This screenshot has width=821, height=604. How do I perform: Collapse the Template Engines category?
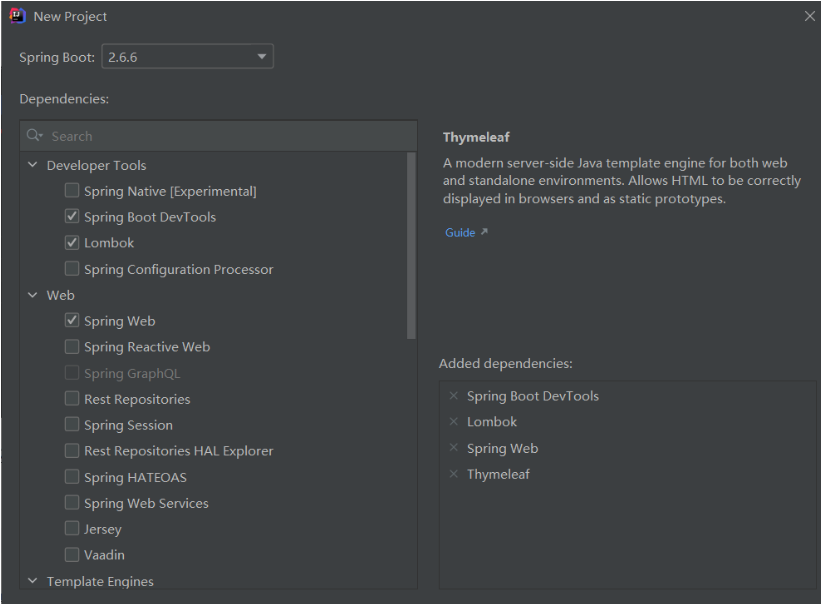(x=33, y=581)
